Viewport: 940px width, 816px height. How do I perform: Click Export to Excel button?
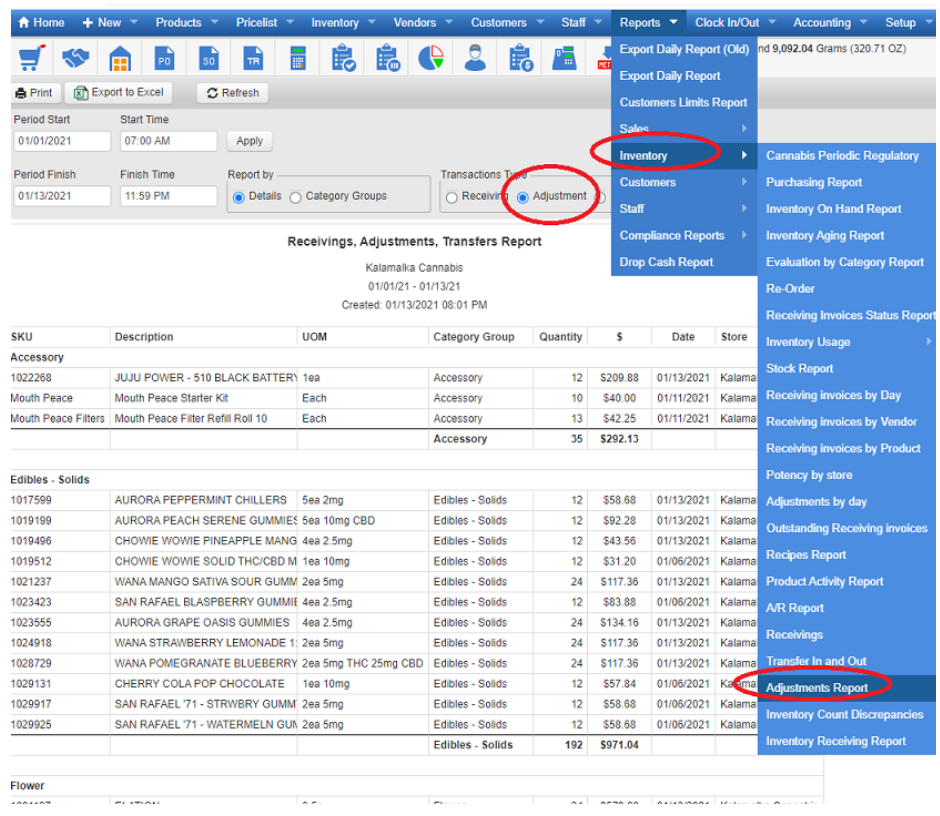(119, 92)
